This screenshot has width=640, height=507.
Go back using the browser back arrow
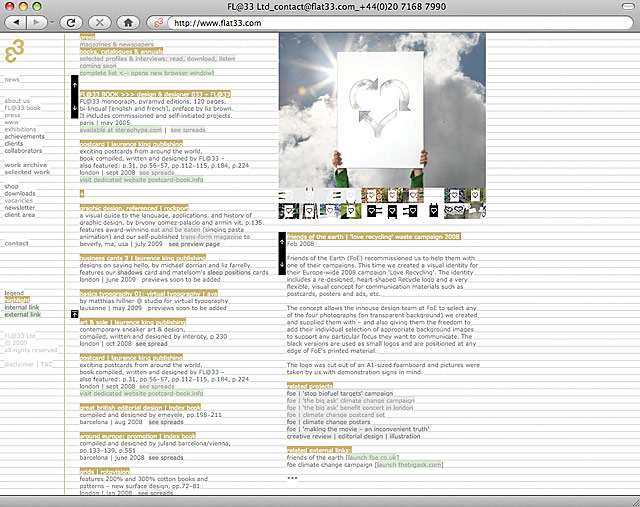(x=16, y=23)
